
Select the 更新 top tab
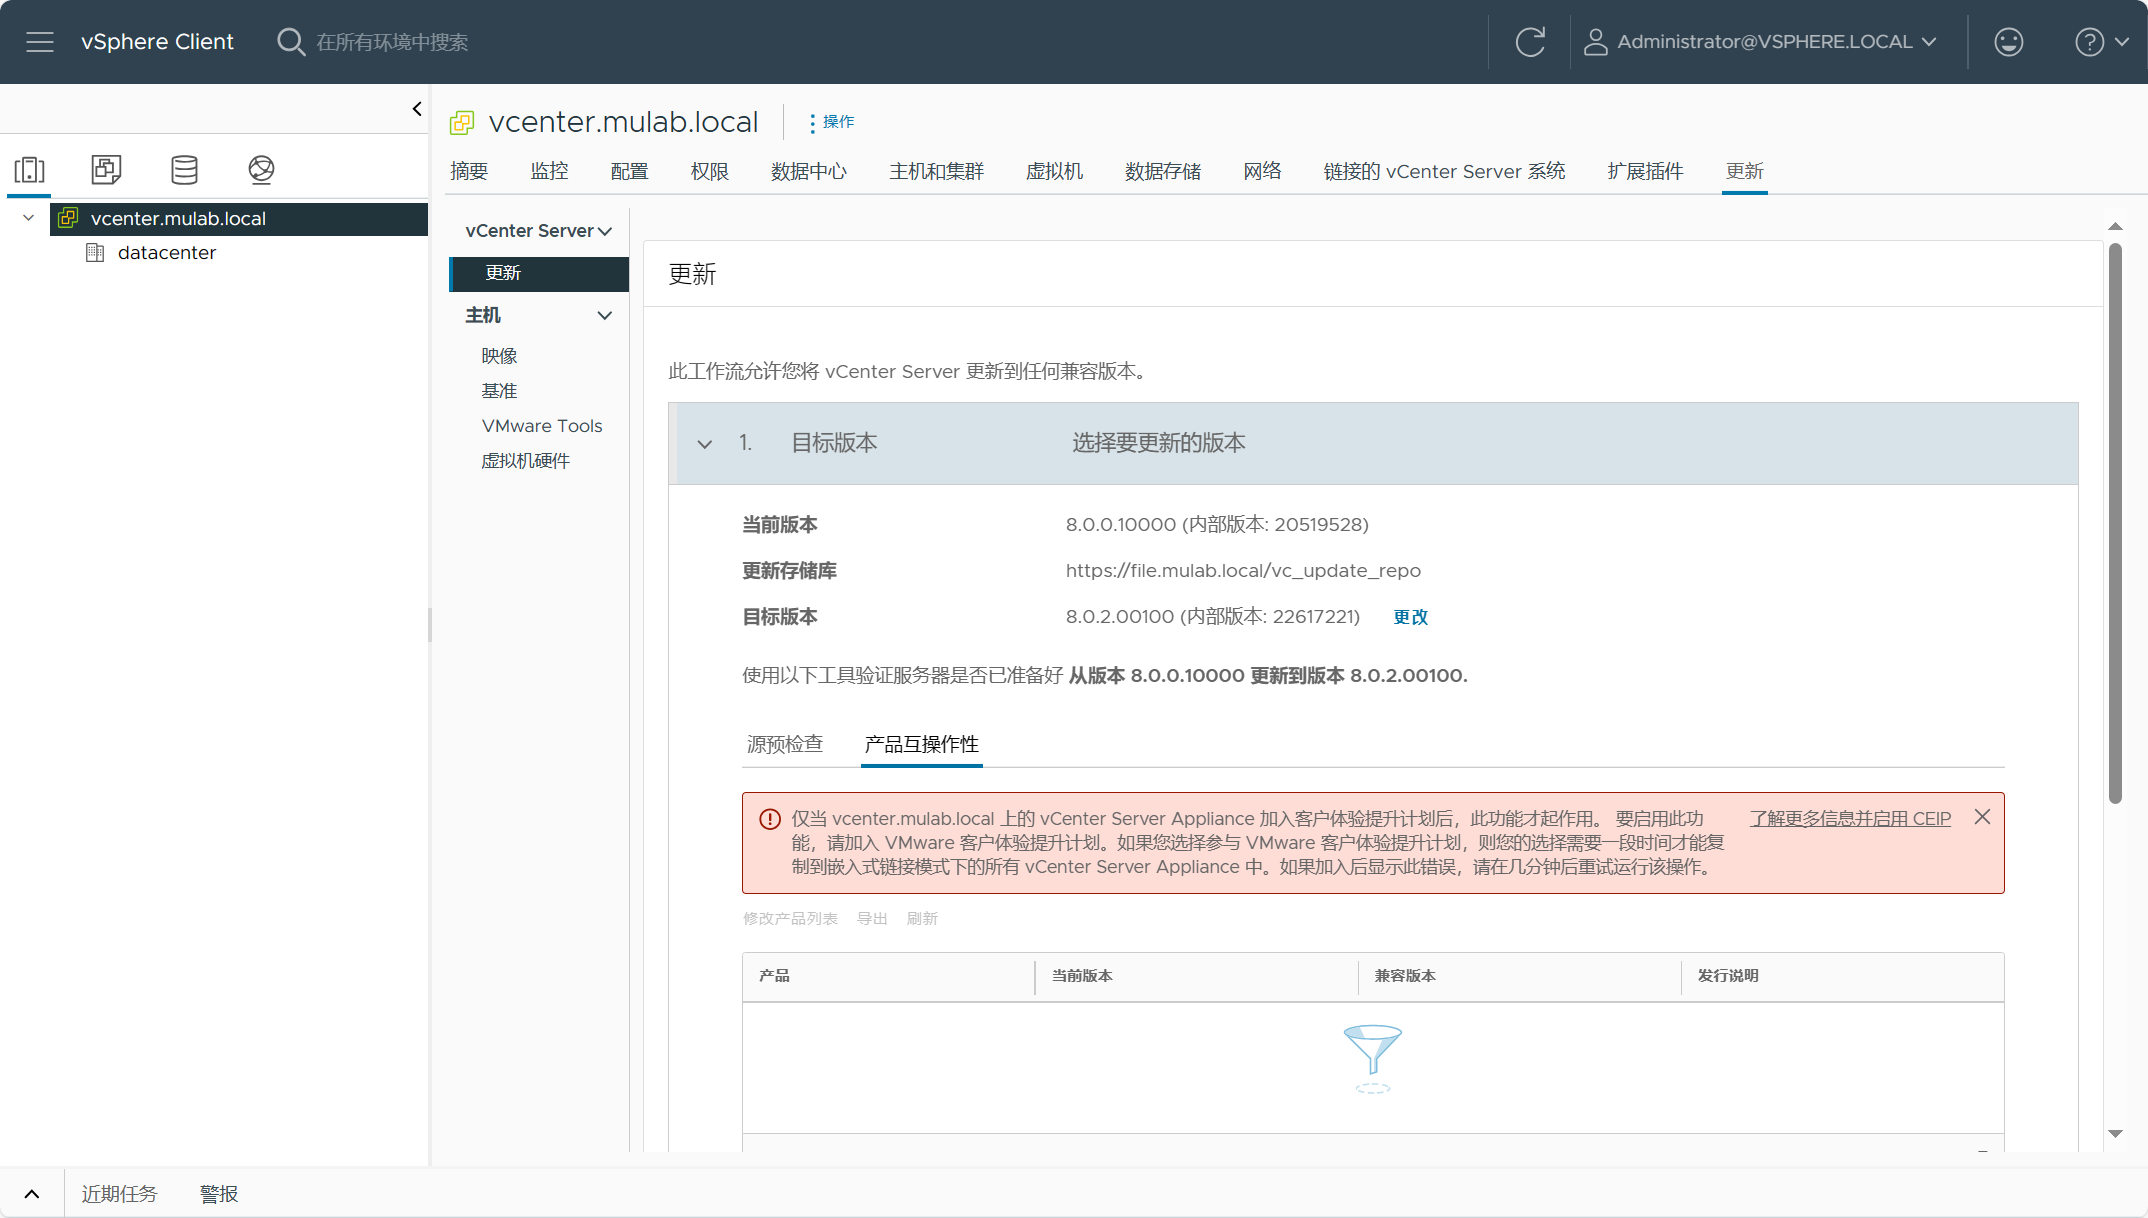(x=1744, y=171)
